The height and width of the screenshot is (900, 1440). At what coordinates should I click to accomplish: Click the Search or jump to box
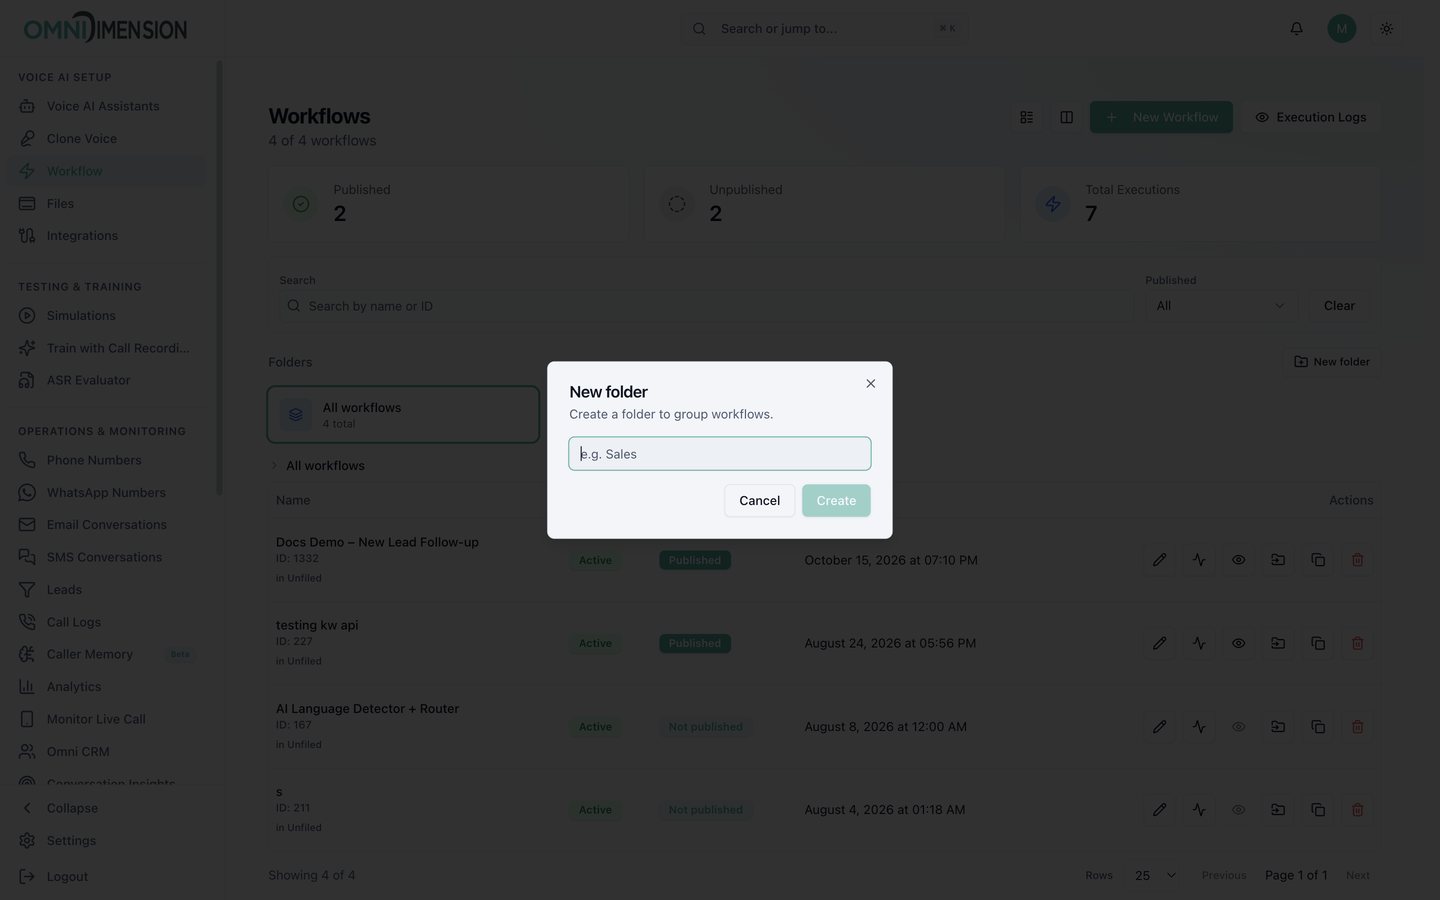coord(824,29)
